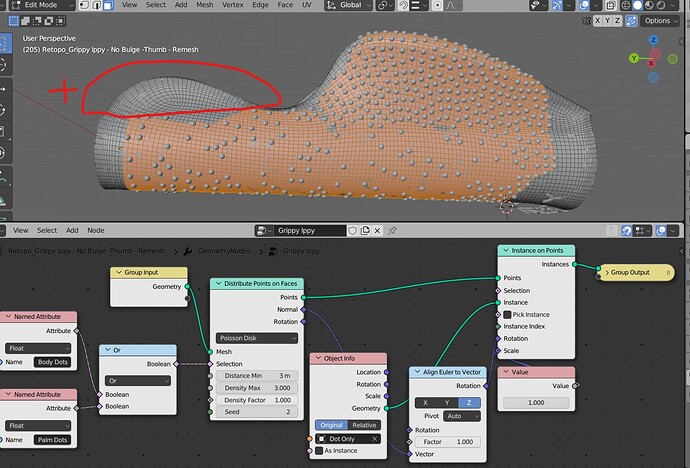Toggle snapping magnet icon
The image size is (690, 468).
pos(403,5)
